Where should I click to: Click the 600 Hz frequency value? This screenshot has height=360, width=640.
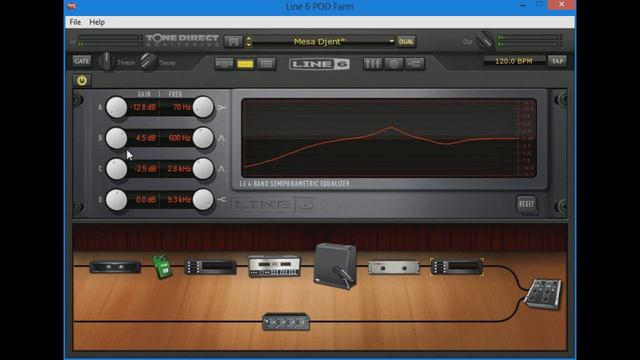coord(180,138)
